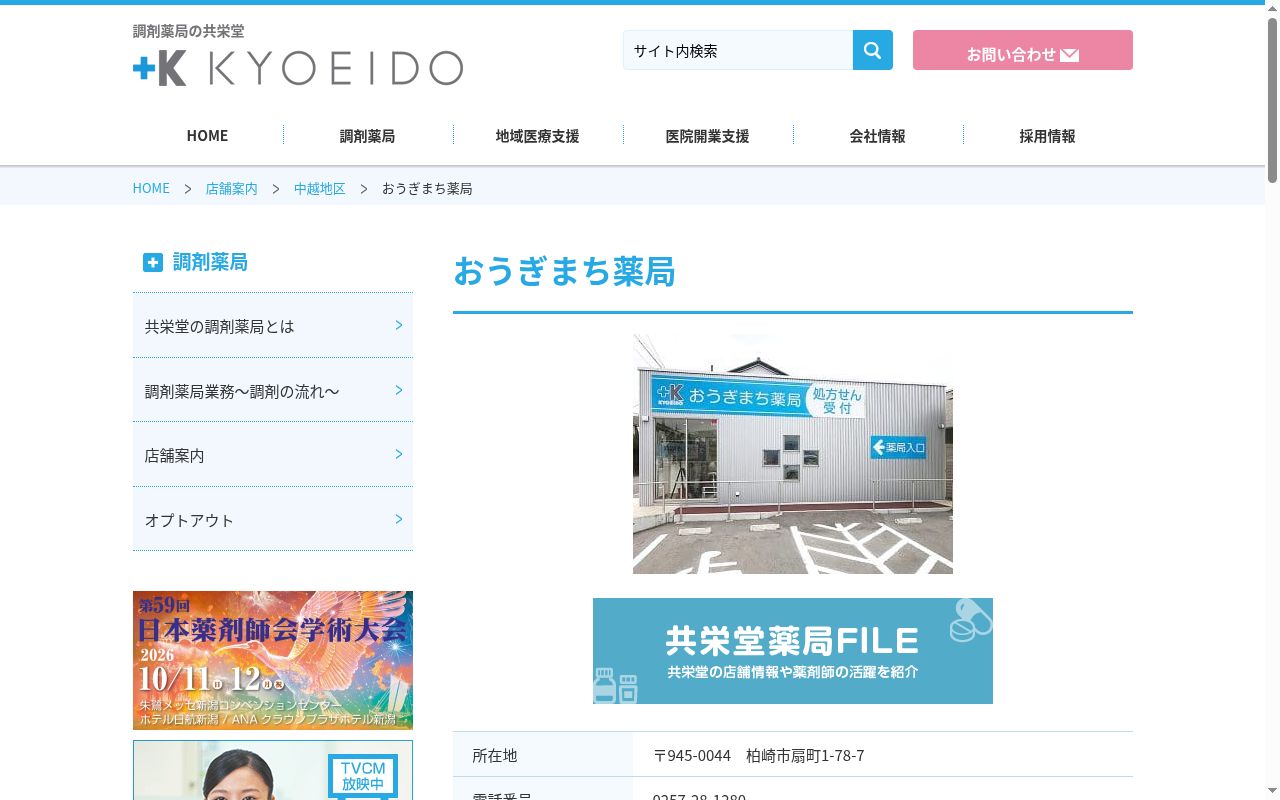Open 調剤薬局業務〜調剤の流れ〜 sidebar link

[x=273, y=390]
